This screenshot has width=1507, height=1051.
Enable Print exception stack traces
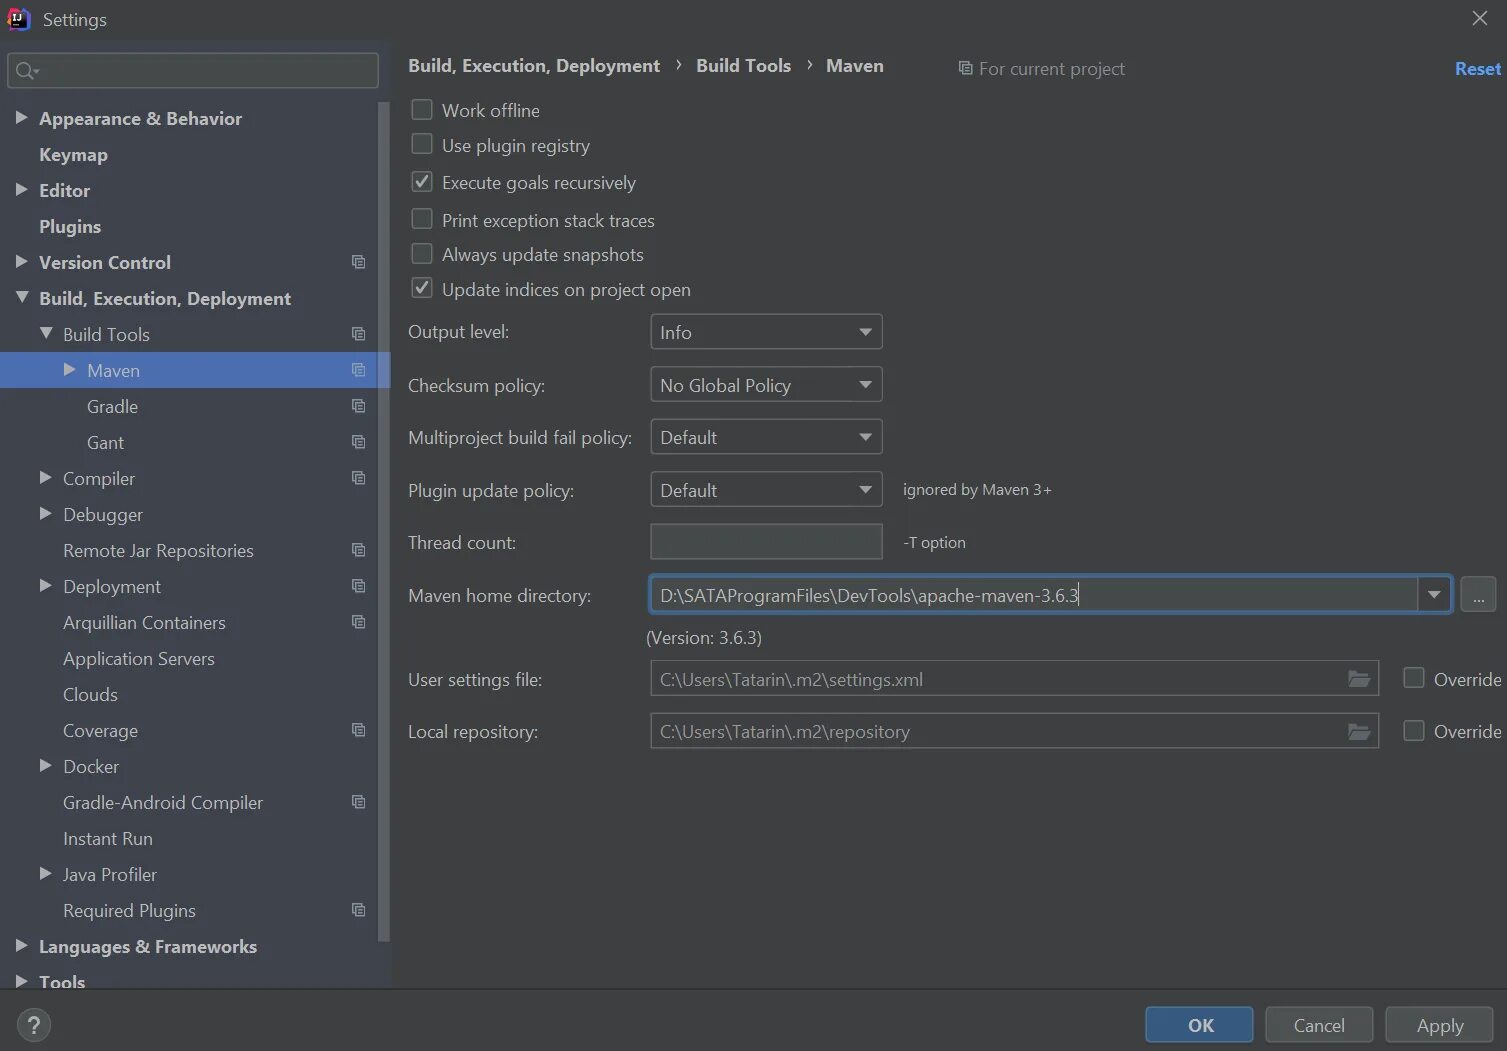pyautogui.click(x=422, y=219)
